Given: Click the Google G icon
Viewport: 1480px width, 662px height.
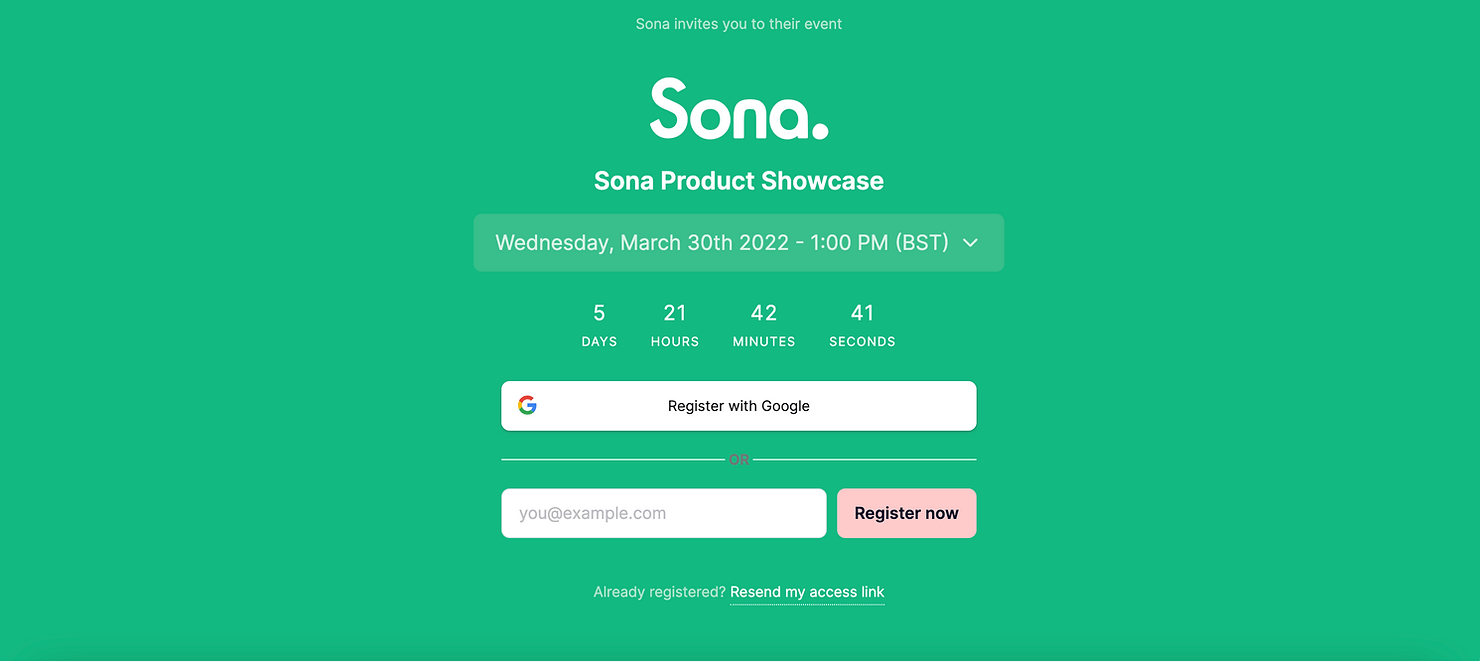Looking at the screenshot, I should [527, 405].
